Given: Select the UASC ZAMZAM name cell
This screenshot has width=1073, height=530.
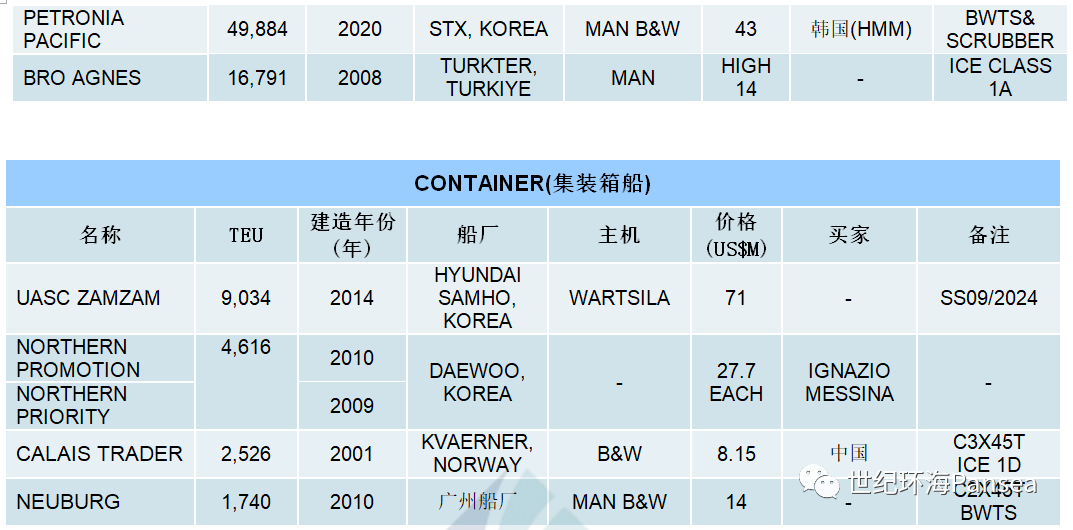Looking at the screenshot, I should point(100,298).
